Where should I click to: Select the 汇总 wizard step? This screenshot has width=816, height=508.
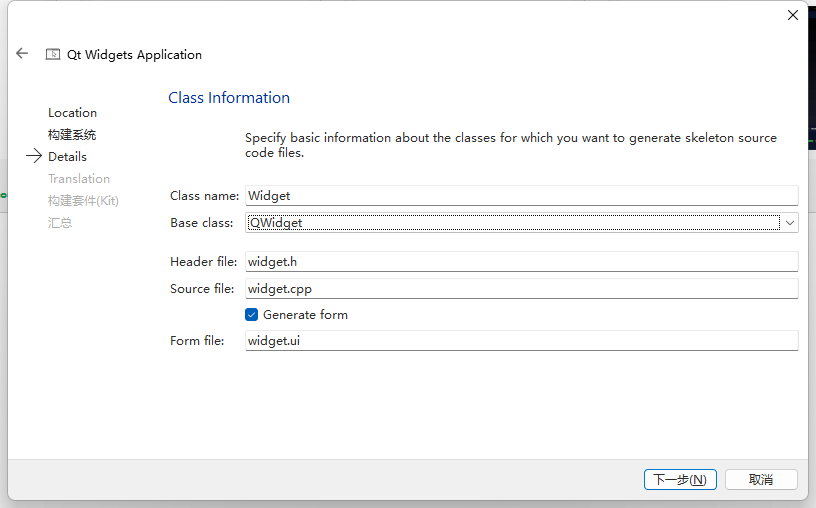click(x=60, y=223)
